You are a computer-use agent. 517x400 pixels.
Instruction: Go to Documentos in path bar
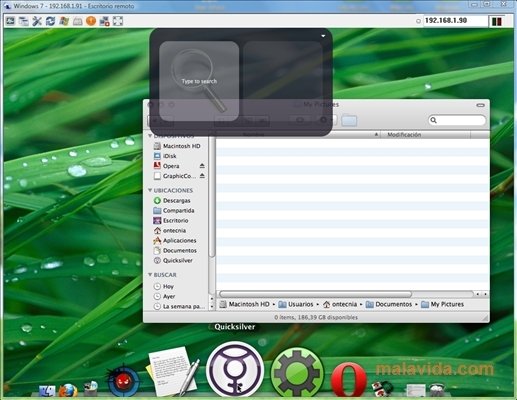click(x=389, y=304)
